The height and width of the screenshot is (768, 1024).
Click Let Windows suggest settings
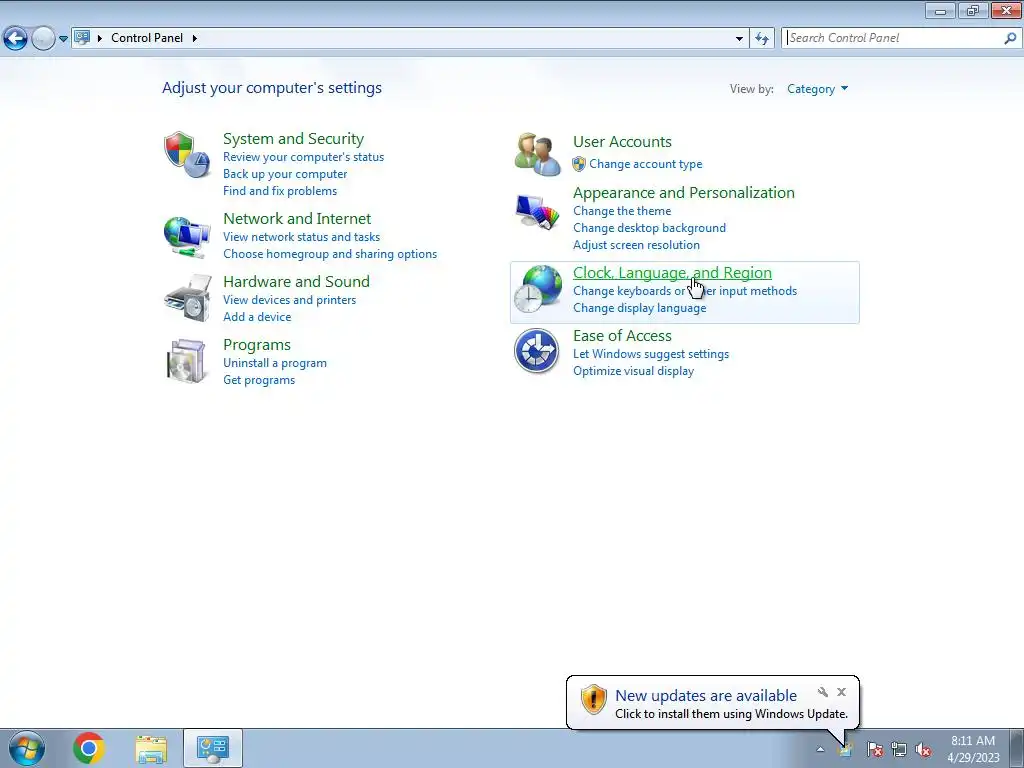tap(650, 354)
